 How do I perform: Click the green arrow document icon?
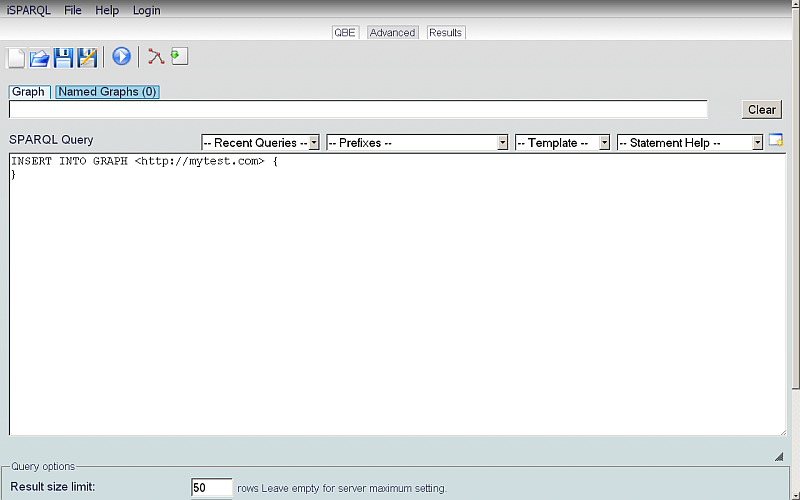(x=179, y=56)
